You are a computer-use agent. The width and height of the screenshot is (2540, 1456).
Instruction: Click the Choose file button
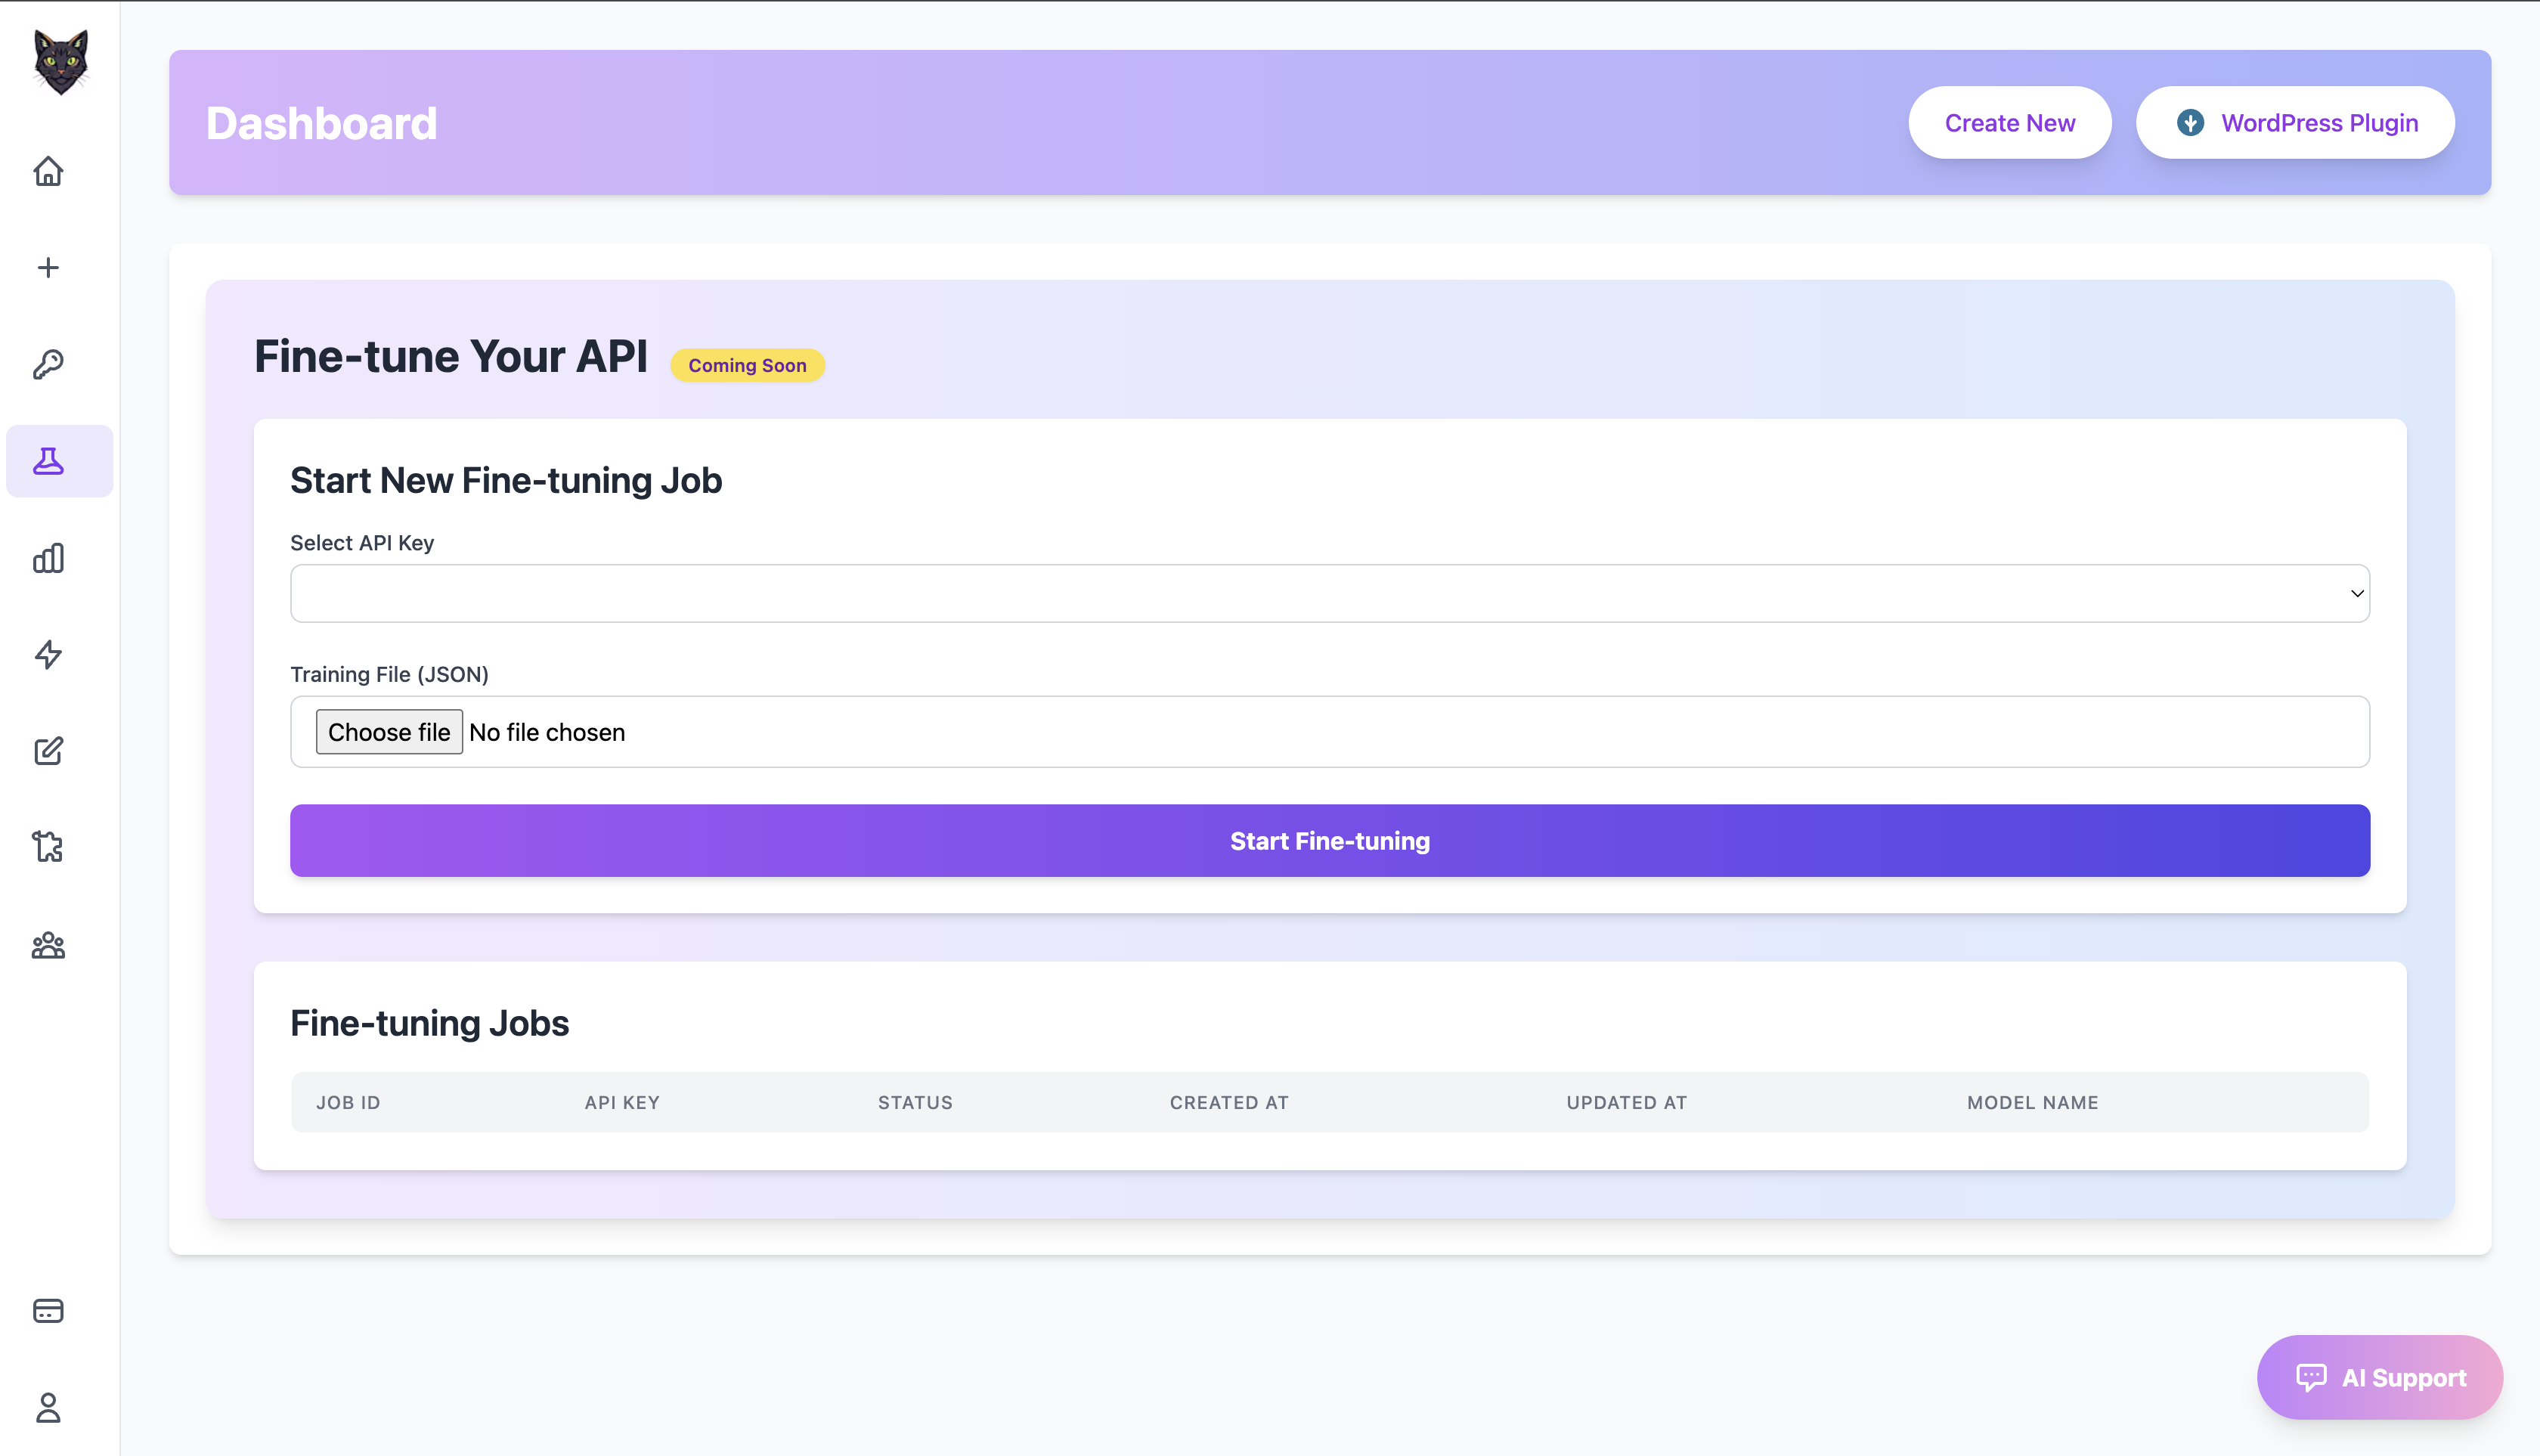[389, 732]
